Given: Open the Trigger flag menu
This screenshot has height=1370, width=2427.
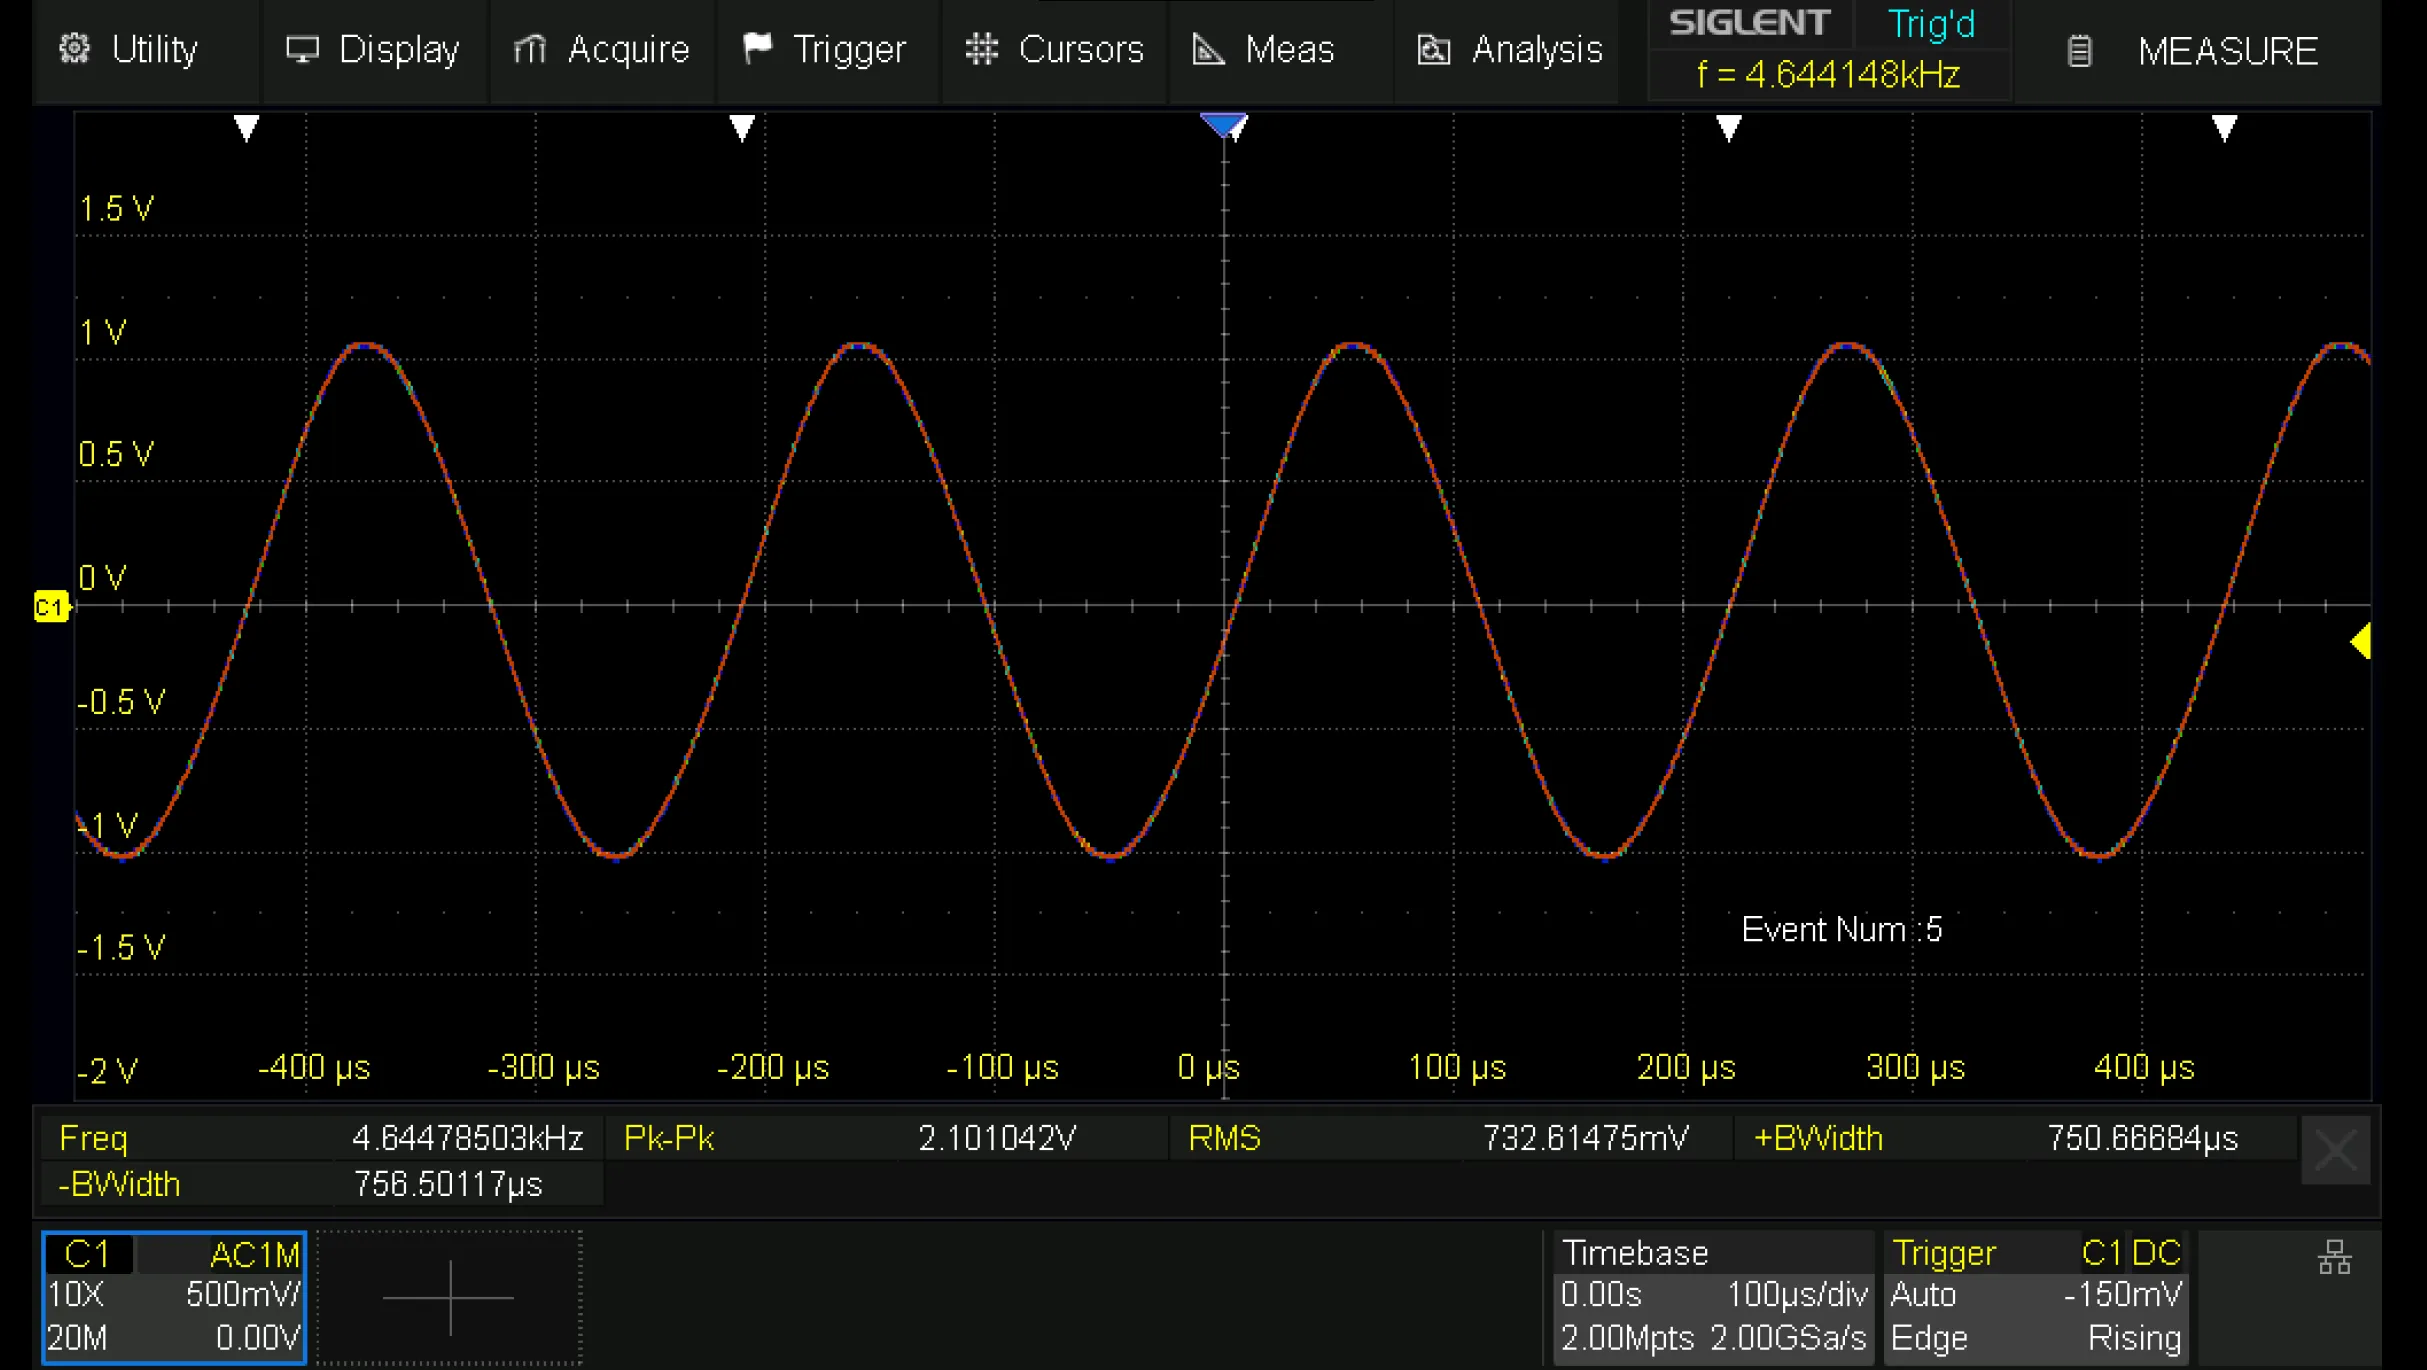Looking at the screenshot, I should [x=826, y=49].
